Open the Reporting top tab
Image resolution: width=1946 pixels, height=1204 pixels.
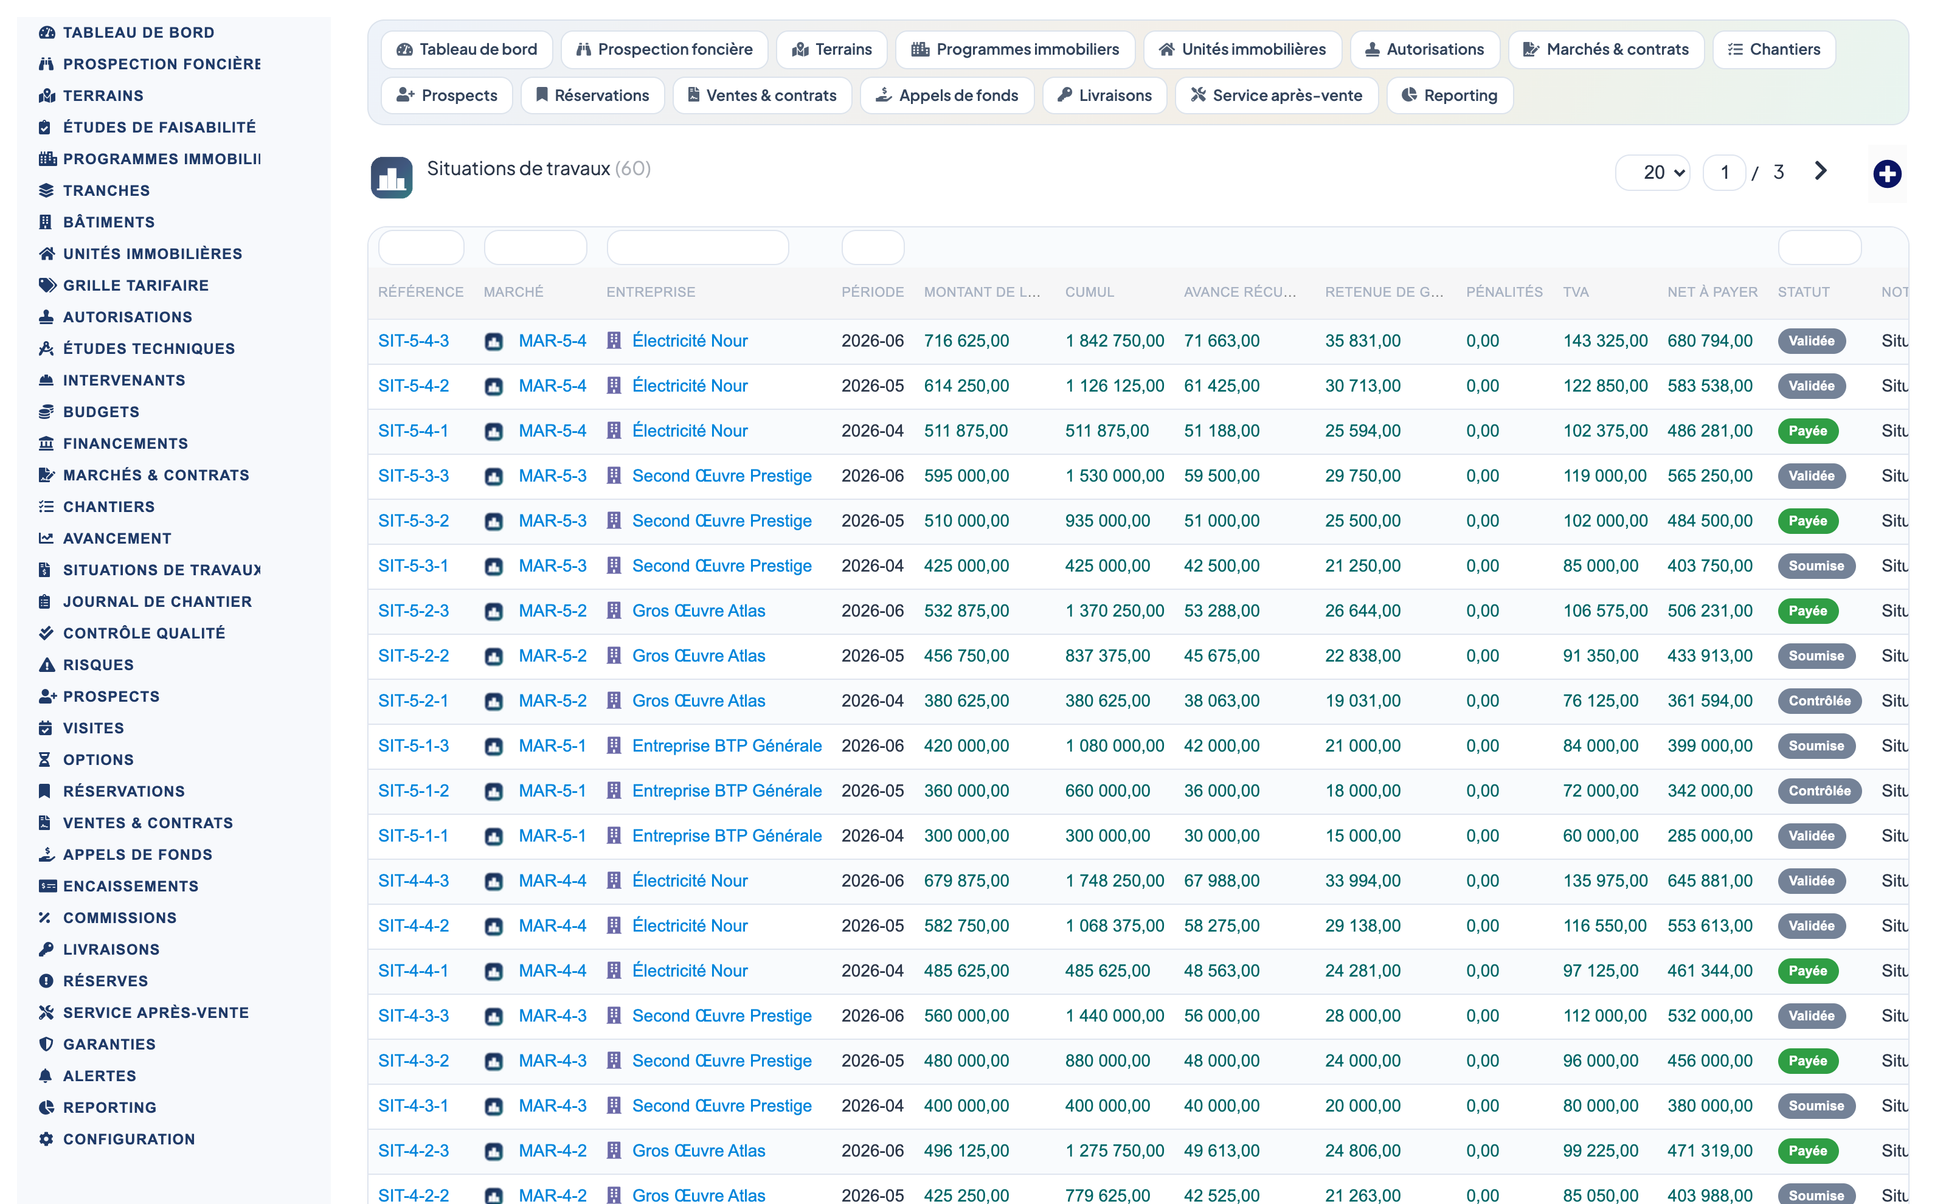coord(1449,95)
